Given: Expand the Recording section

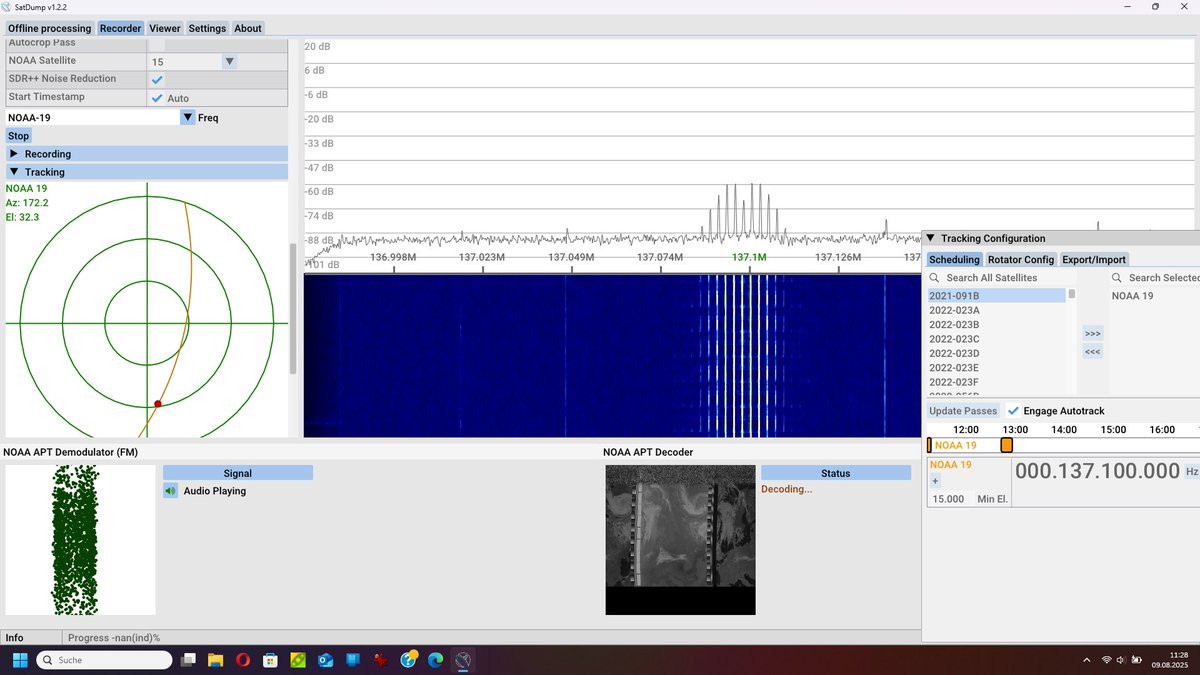Looking at the screenshot, I should point(14,154).
